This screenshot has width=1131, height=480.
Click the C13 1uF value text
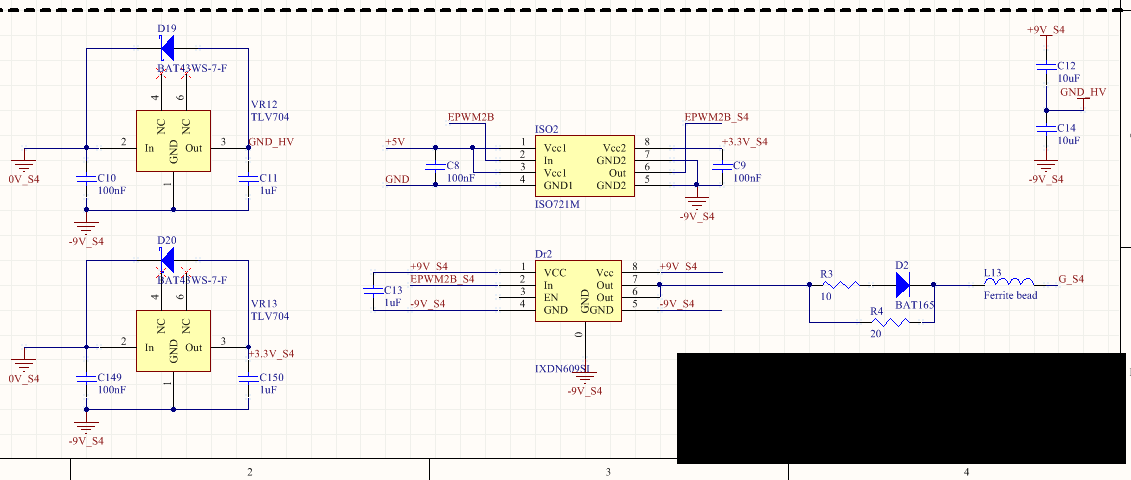pyautogui.click(x=393, y=303)
